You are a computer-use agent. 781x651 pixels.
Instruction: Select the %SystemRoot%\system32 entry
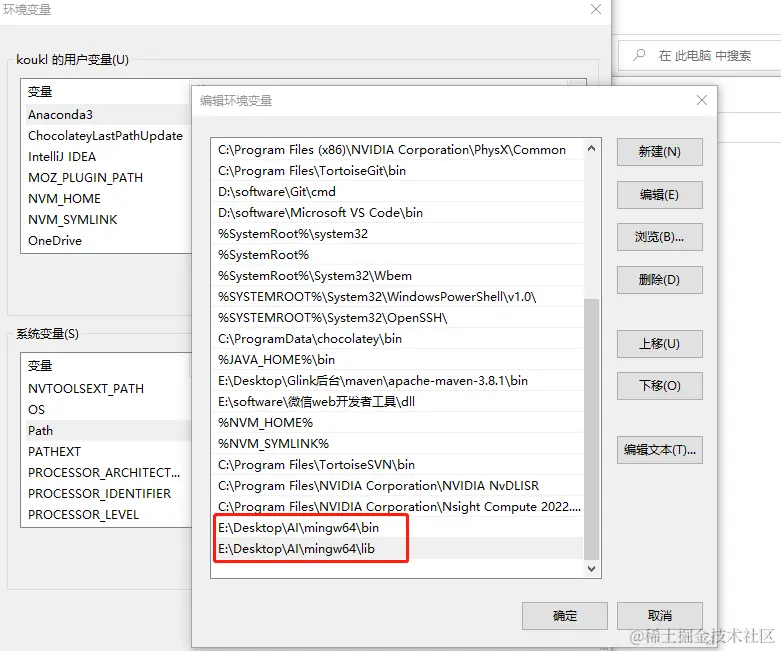[x=397, y=234]
